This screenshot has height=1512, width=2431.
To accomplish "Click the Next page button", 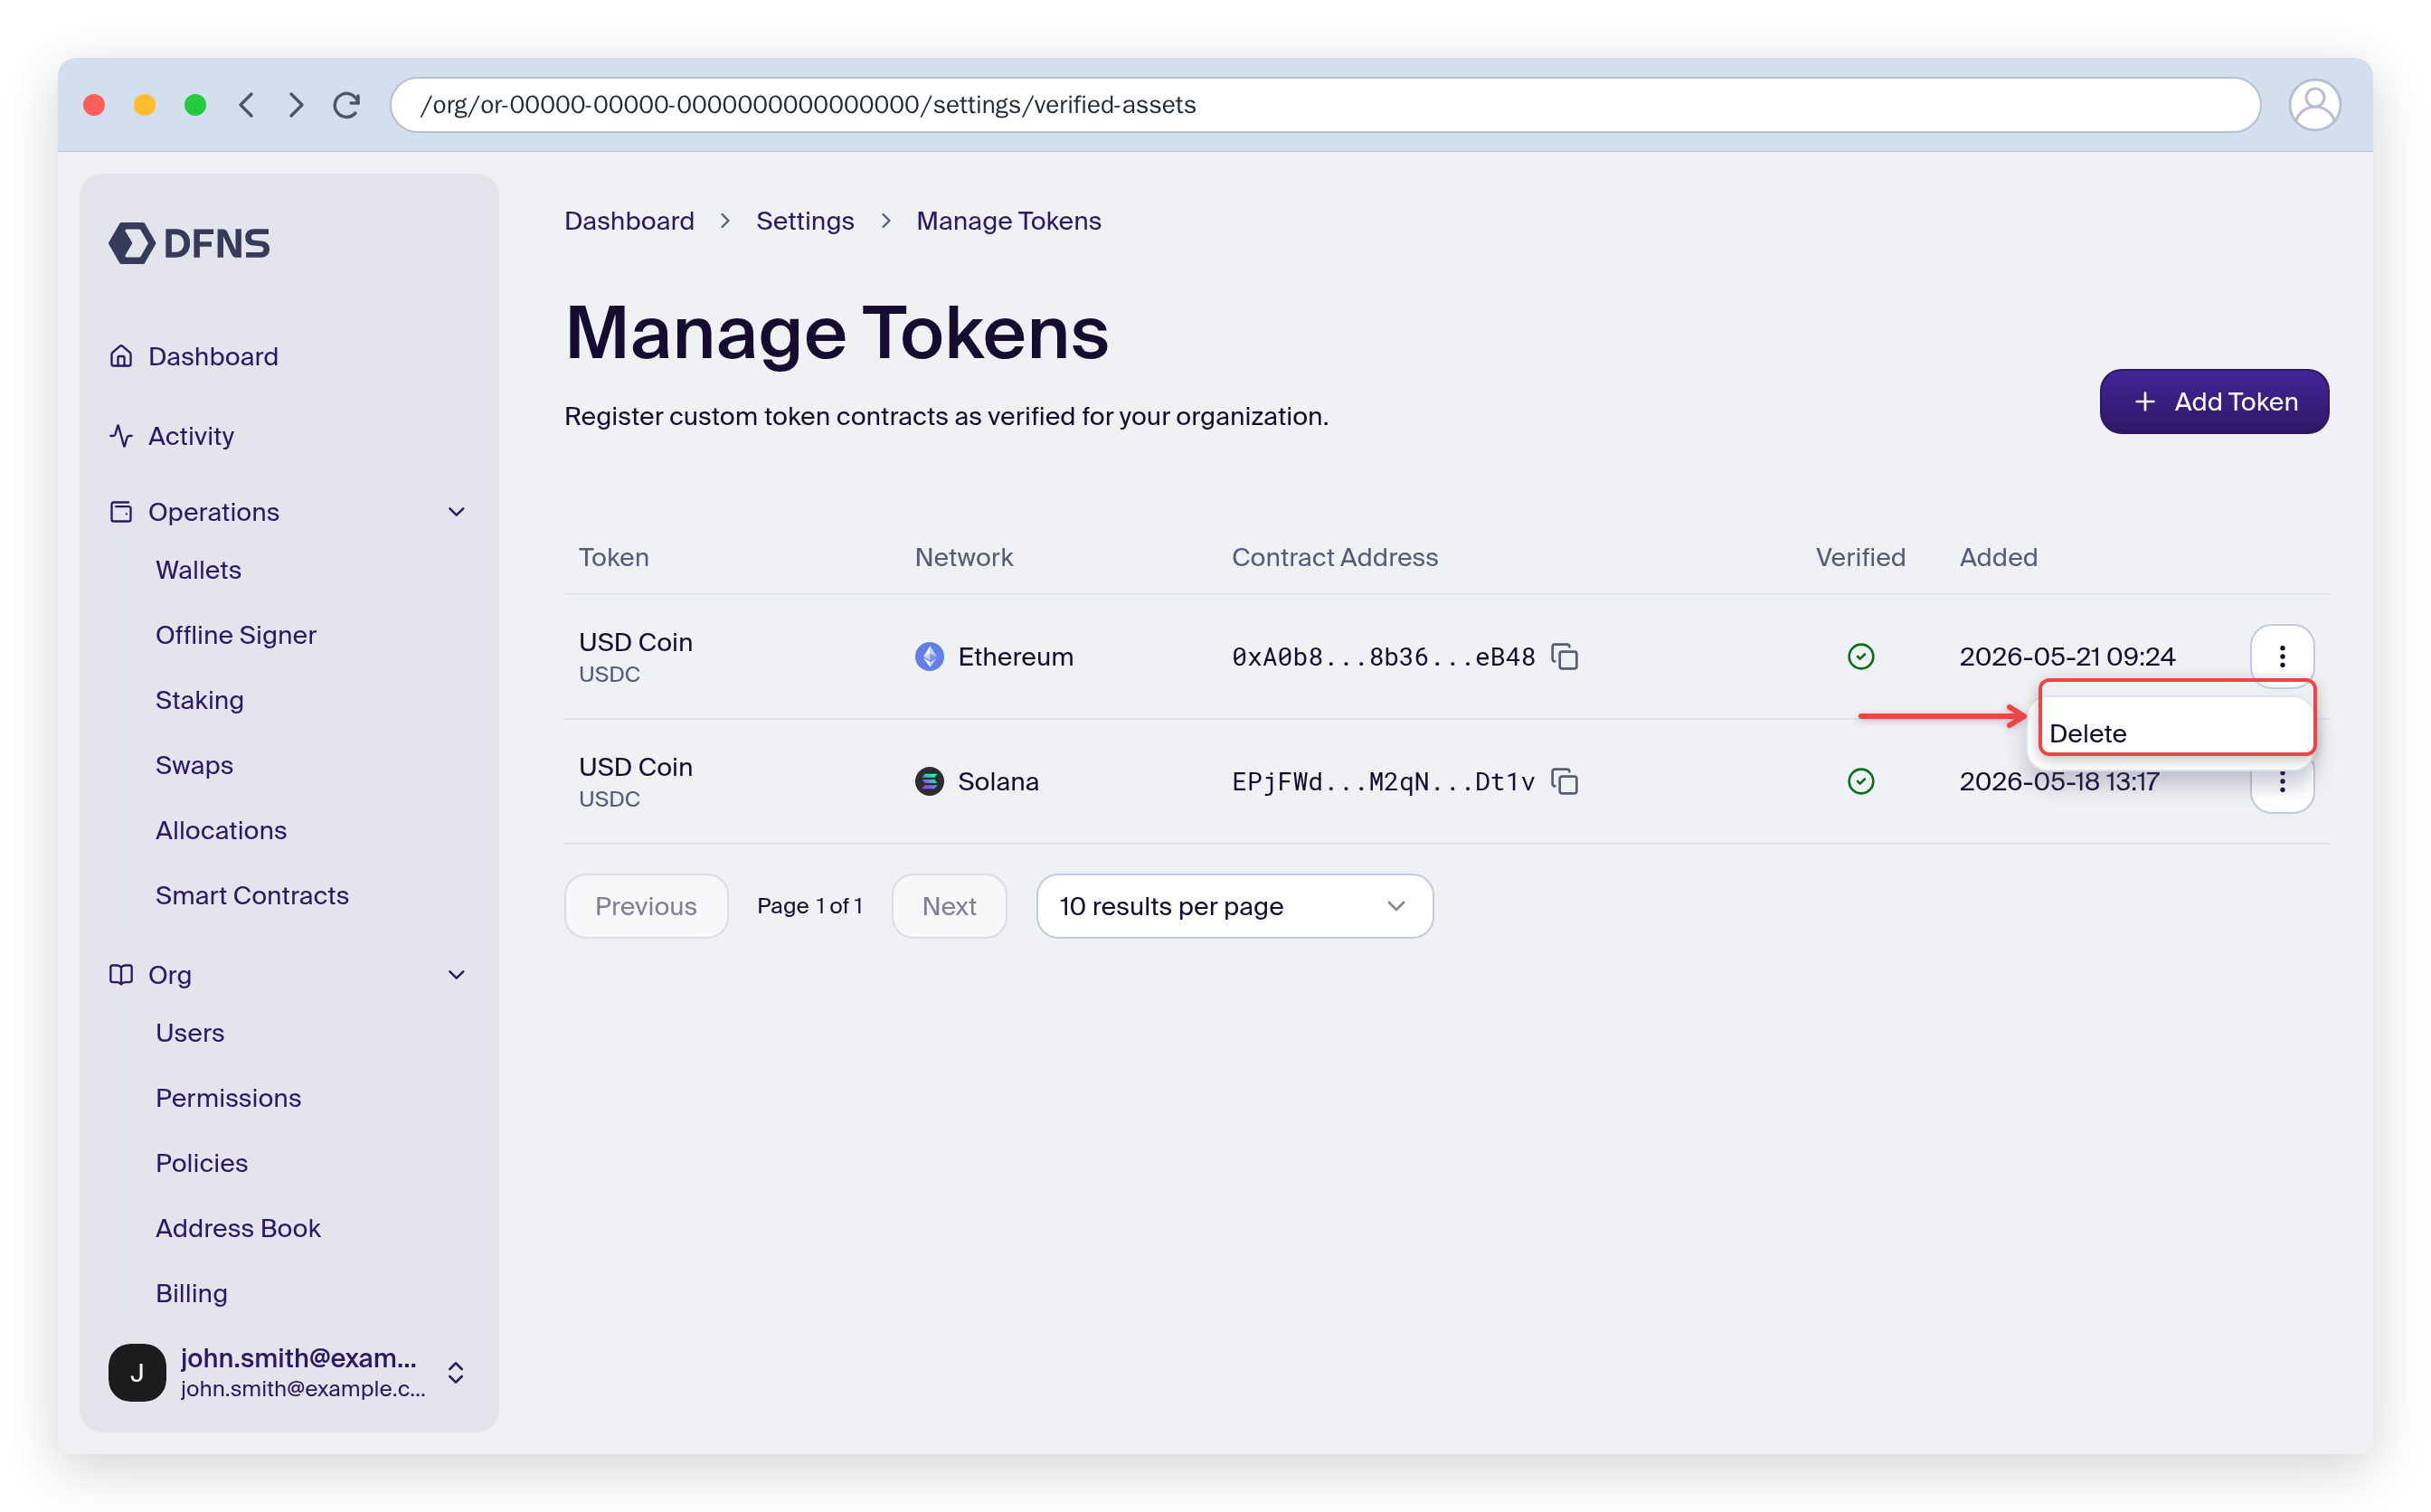I will pyautogui.click(x=949, y=906).
